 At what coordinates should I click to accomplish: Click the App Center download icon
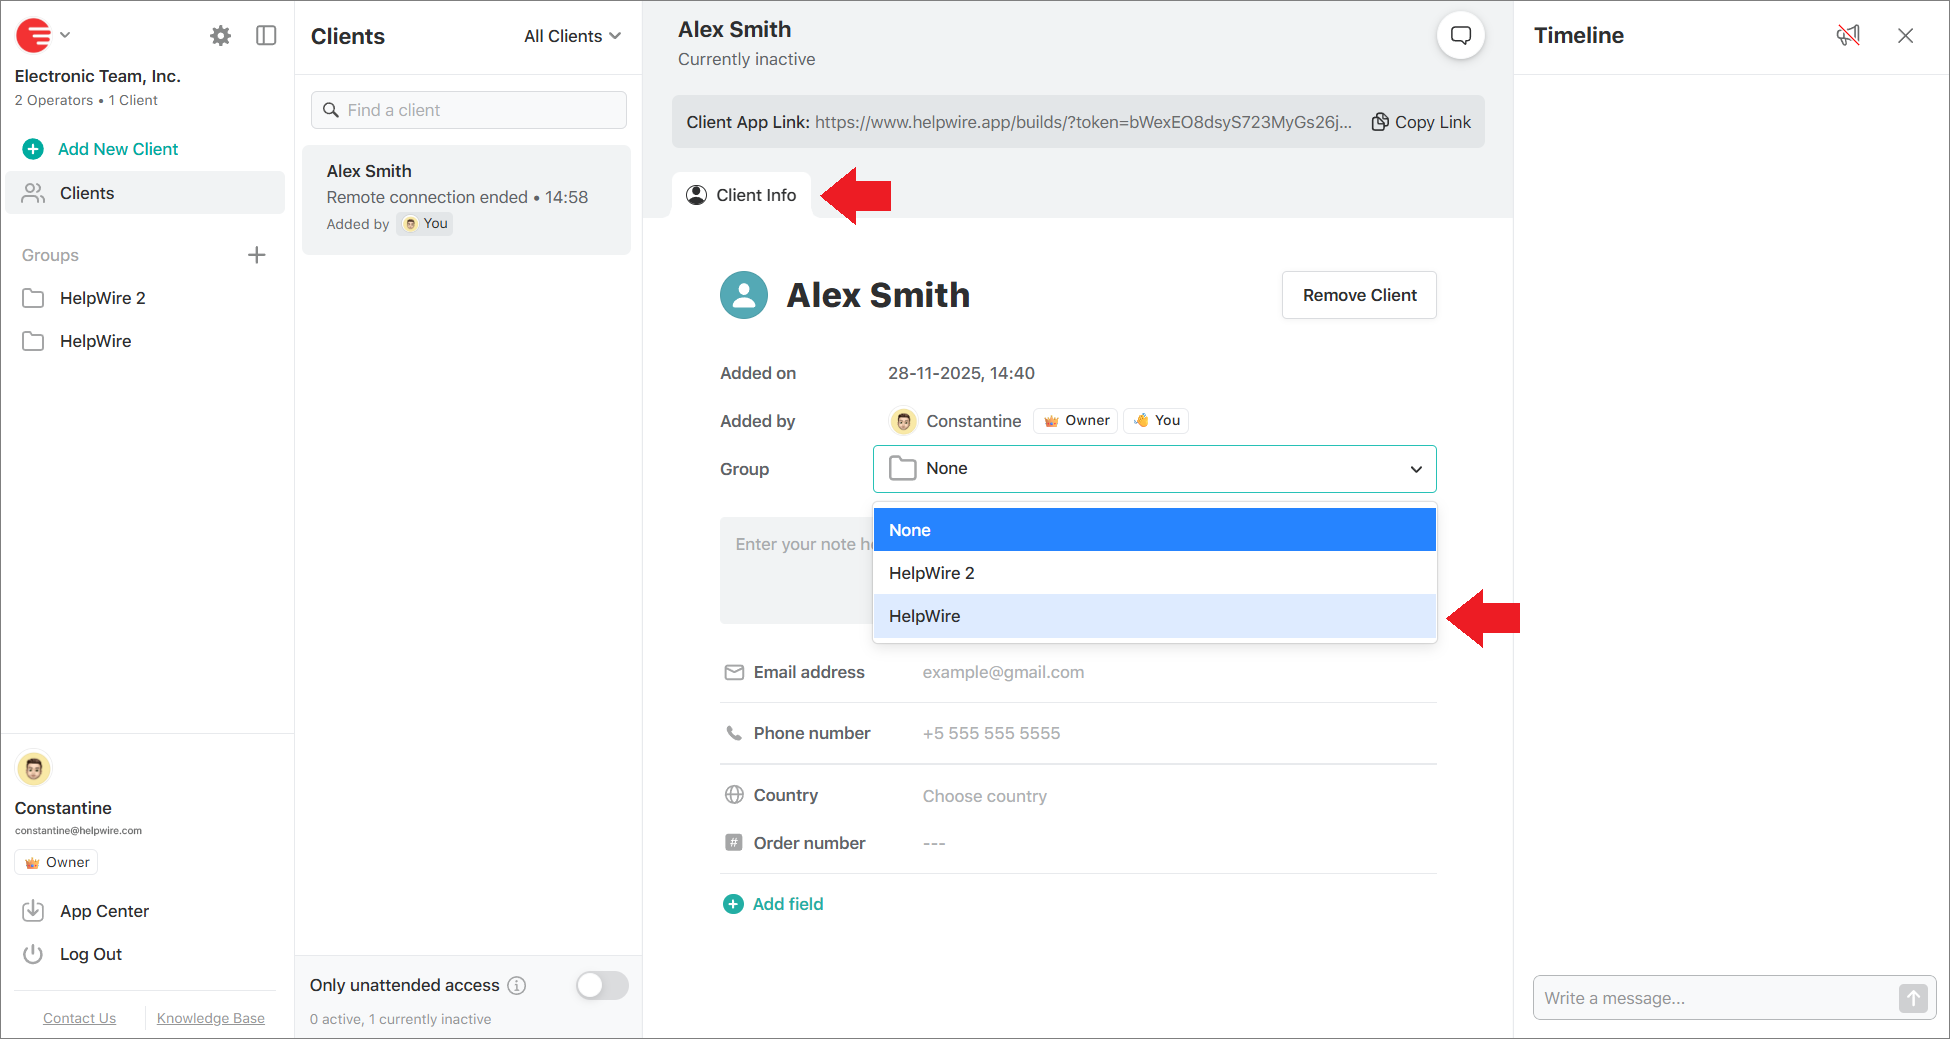point(33,910)
